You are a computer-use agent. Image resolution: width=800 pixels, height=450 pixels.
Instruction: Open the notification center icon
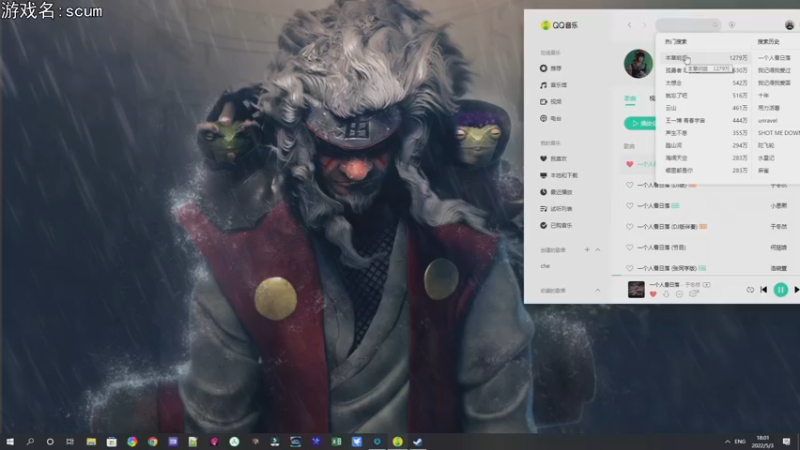(x=786, y=442)
